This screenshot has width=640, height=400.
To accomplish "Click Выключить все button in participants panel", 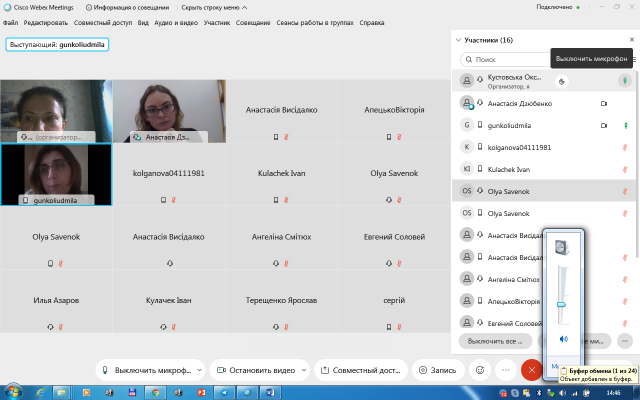I will tap(495, 341).
